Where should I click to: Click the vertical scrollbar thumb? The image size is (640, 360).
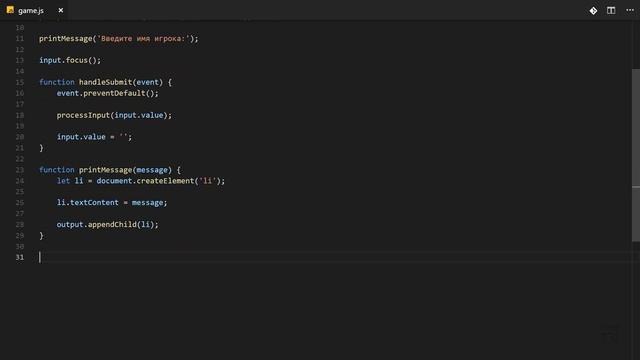point(636,155)
